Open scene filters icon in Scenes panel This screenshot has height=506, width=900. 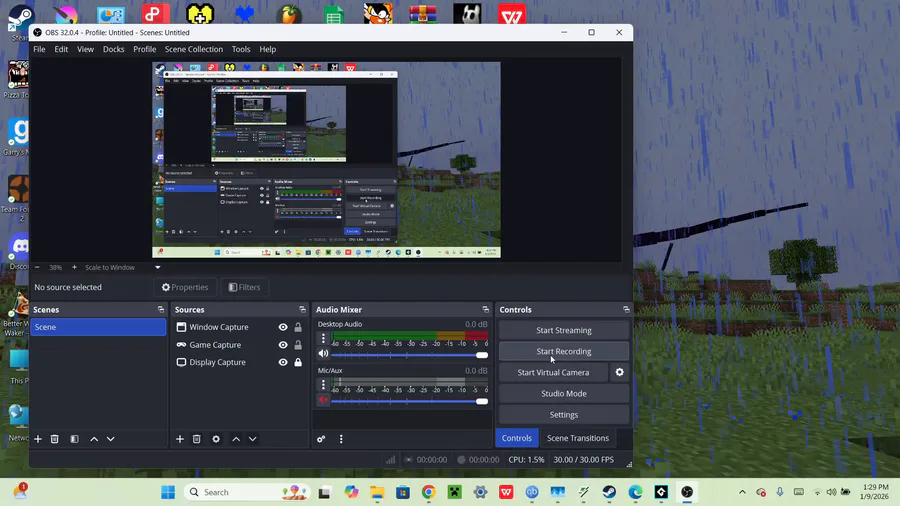(74, 439)
